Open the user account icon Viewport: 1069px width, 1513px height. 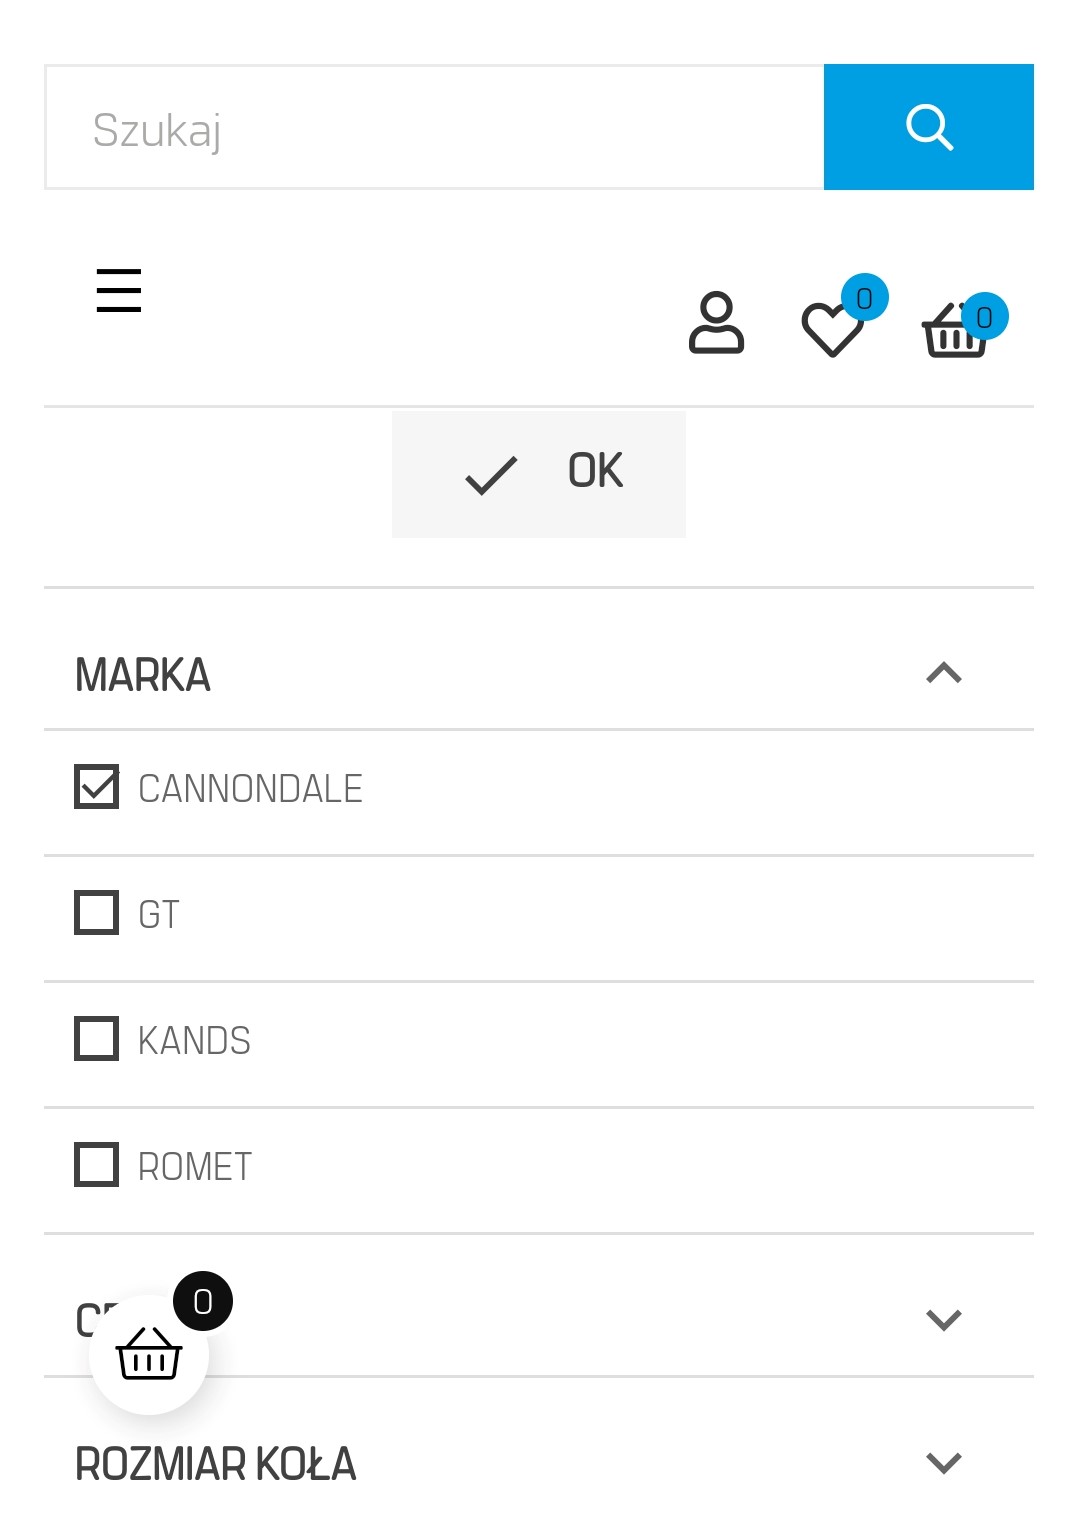[x=716, y=324]
